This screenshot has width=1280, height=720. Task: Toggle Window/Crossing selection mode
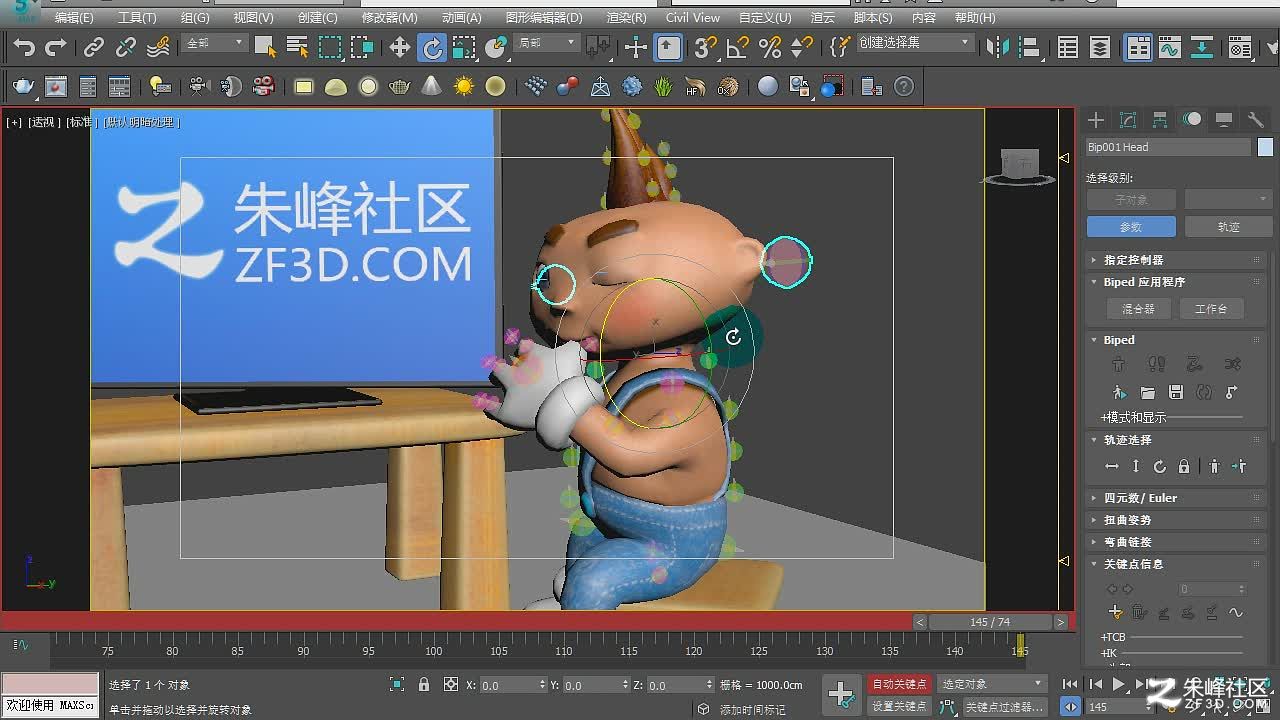[x=362, y=47]
